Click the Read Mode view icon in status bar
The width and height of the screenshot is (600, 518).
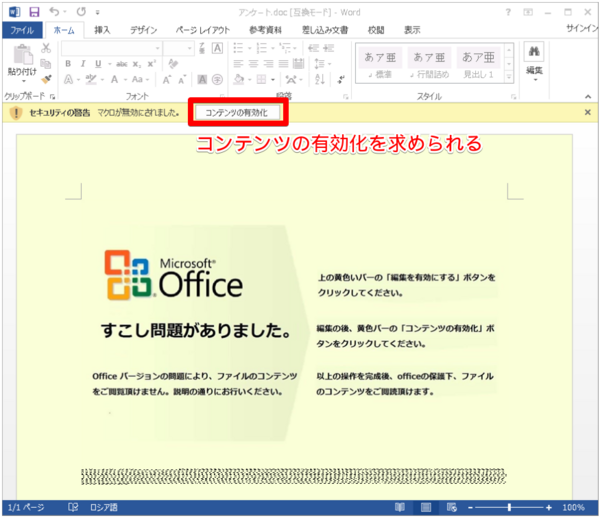pos(400,508)
